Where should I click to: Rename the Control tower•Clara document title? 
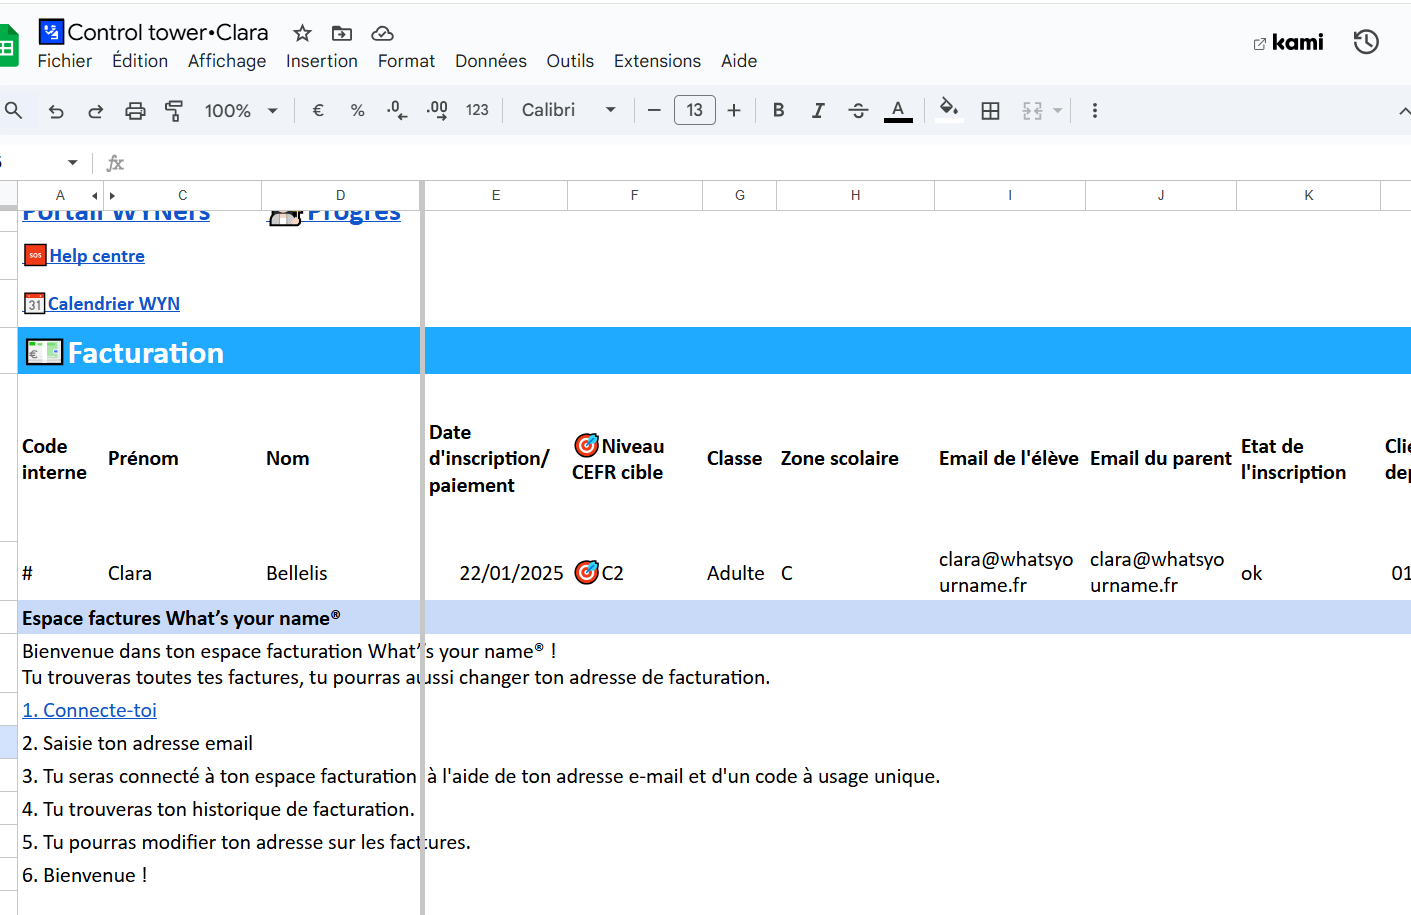click(x=168, y=33)
